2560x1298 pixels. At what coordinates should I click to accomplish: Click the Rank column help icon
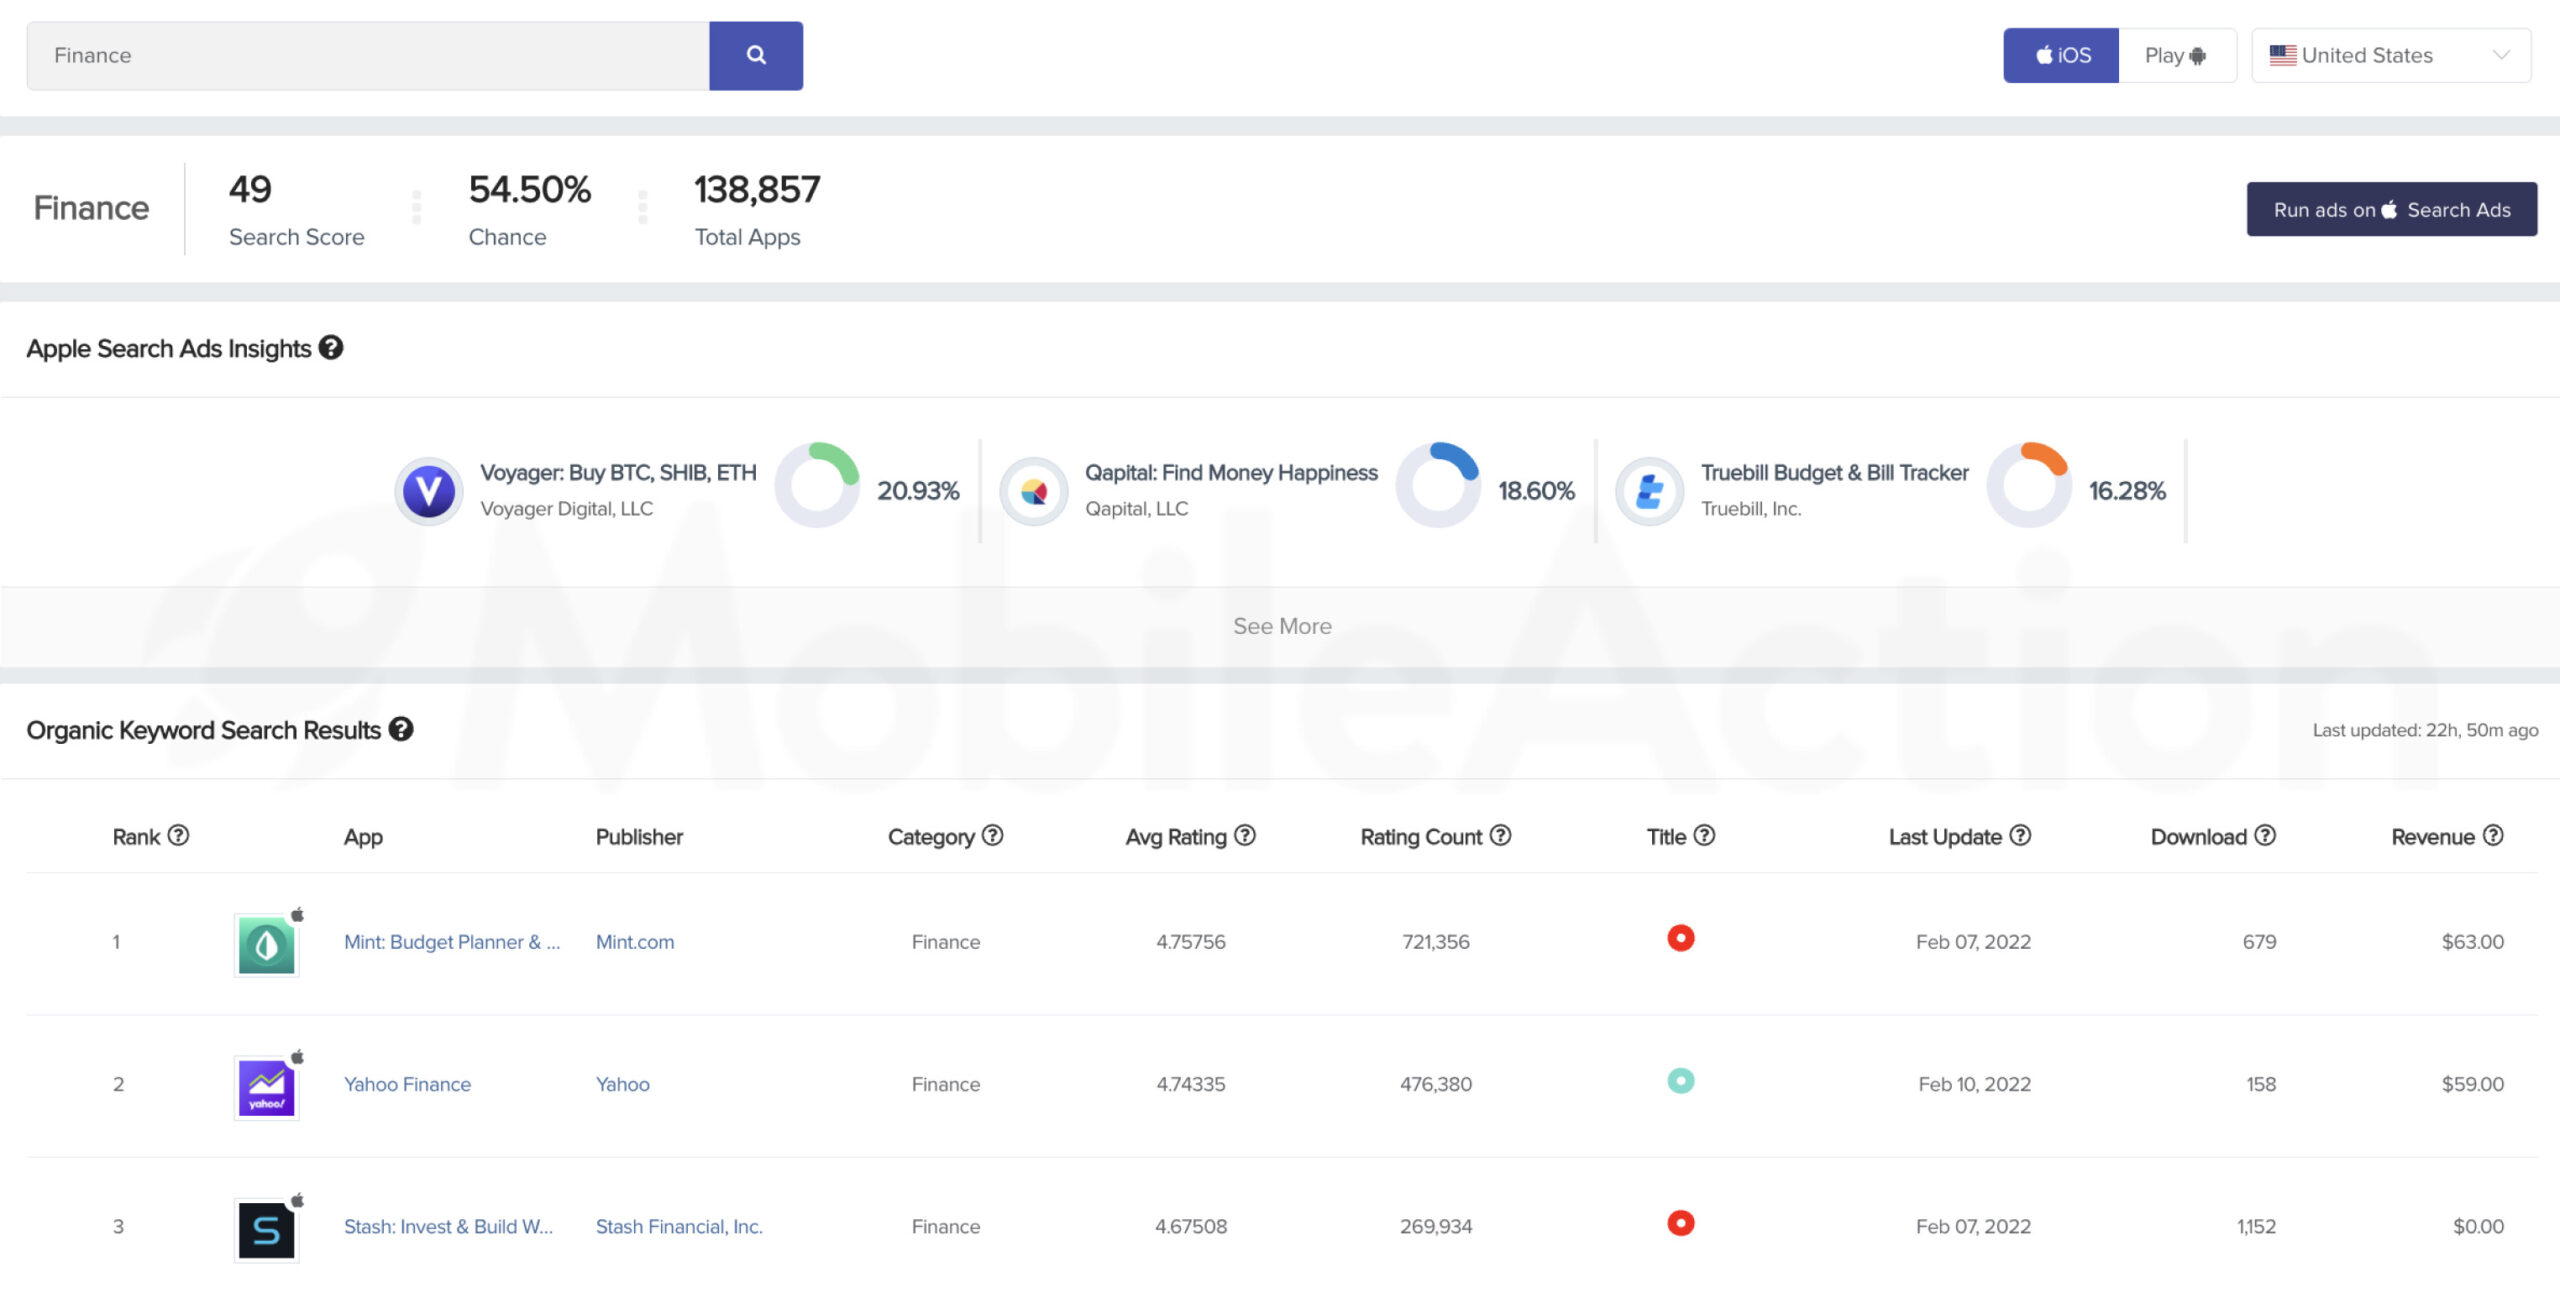[178, 835]
